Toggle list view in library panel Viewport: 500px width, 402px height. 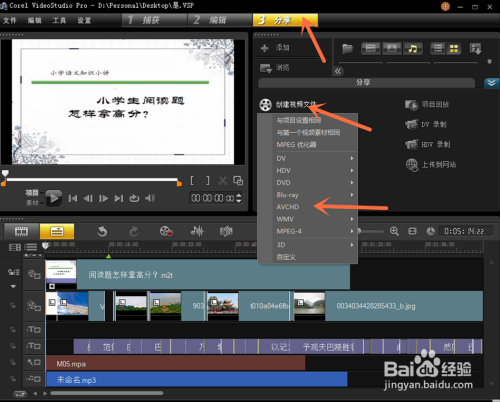(x=438, y=49)
